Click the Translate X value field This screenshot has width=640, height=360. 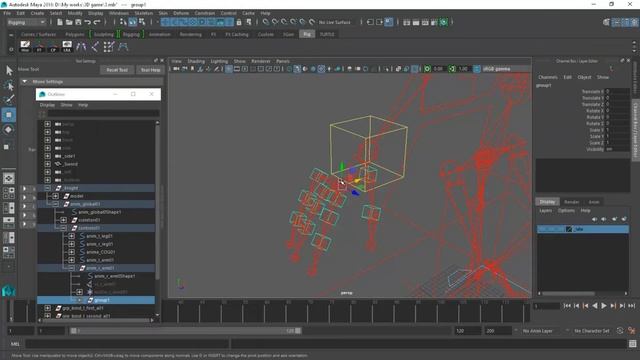pyautogui.click(x=617, y=91)
